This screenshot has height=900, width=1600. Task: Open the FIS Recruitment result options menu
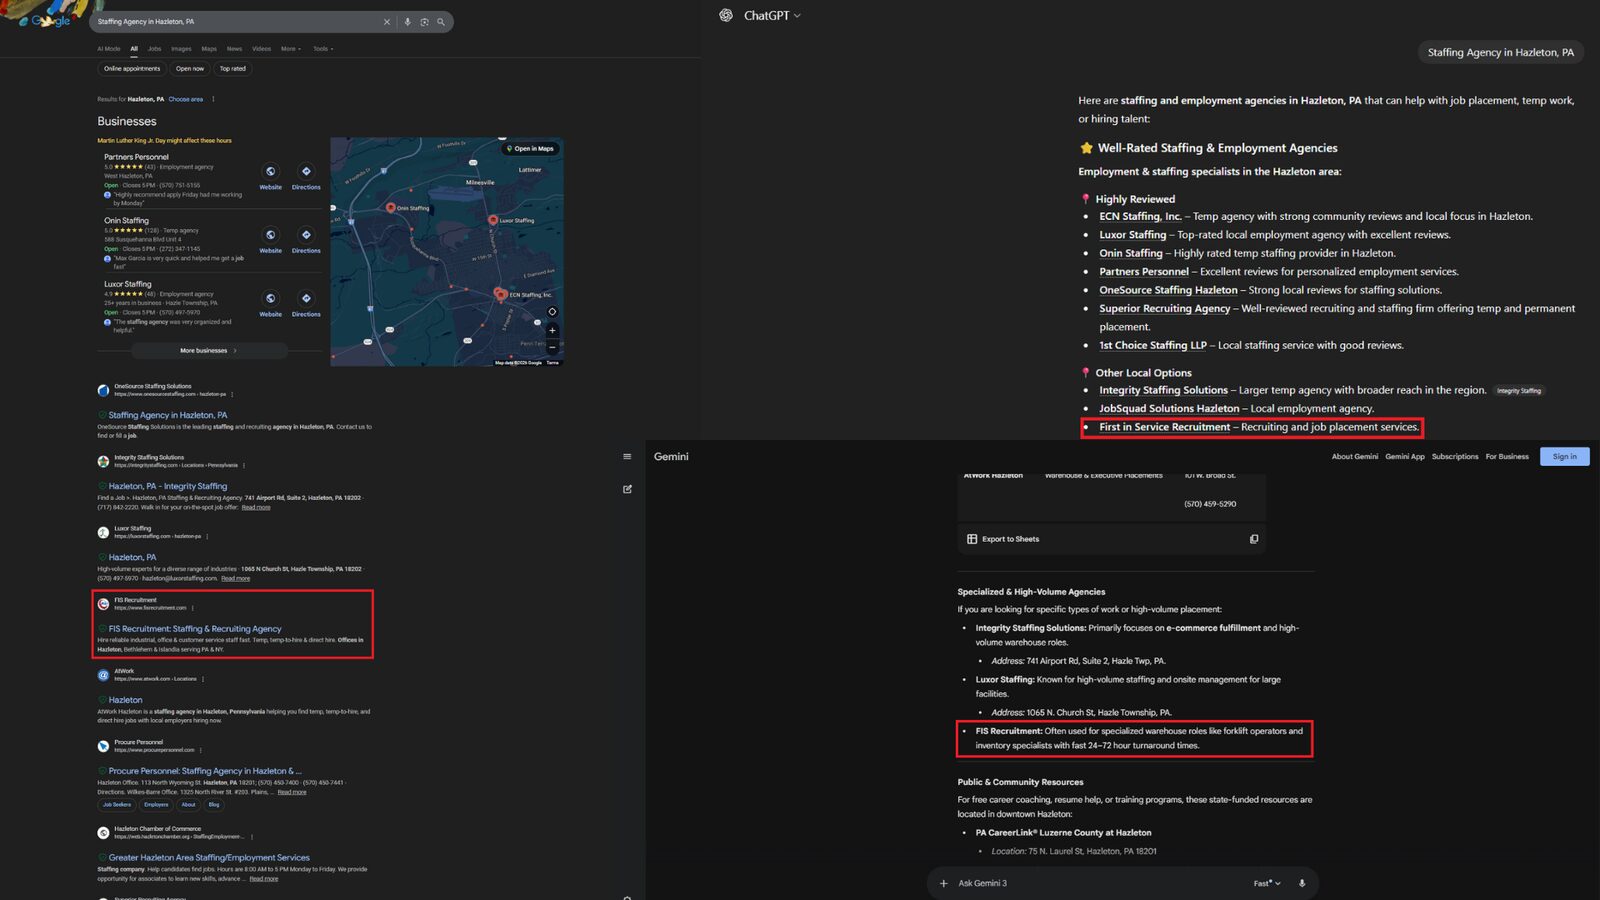pyautogui.click(x=193, y=608)
